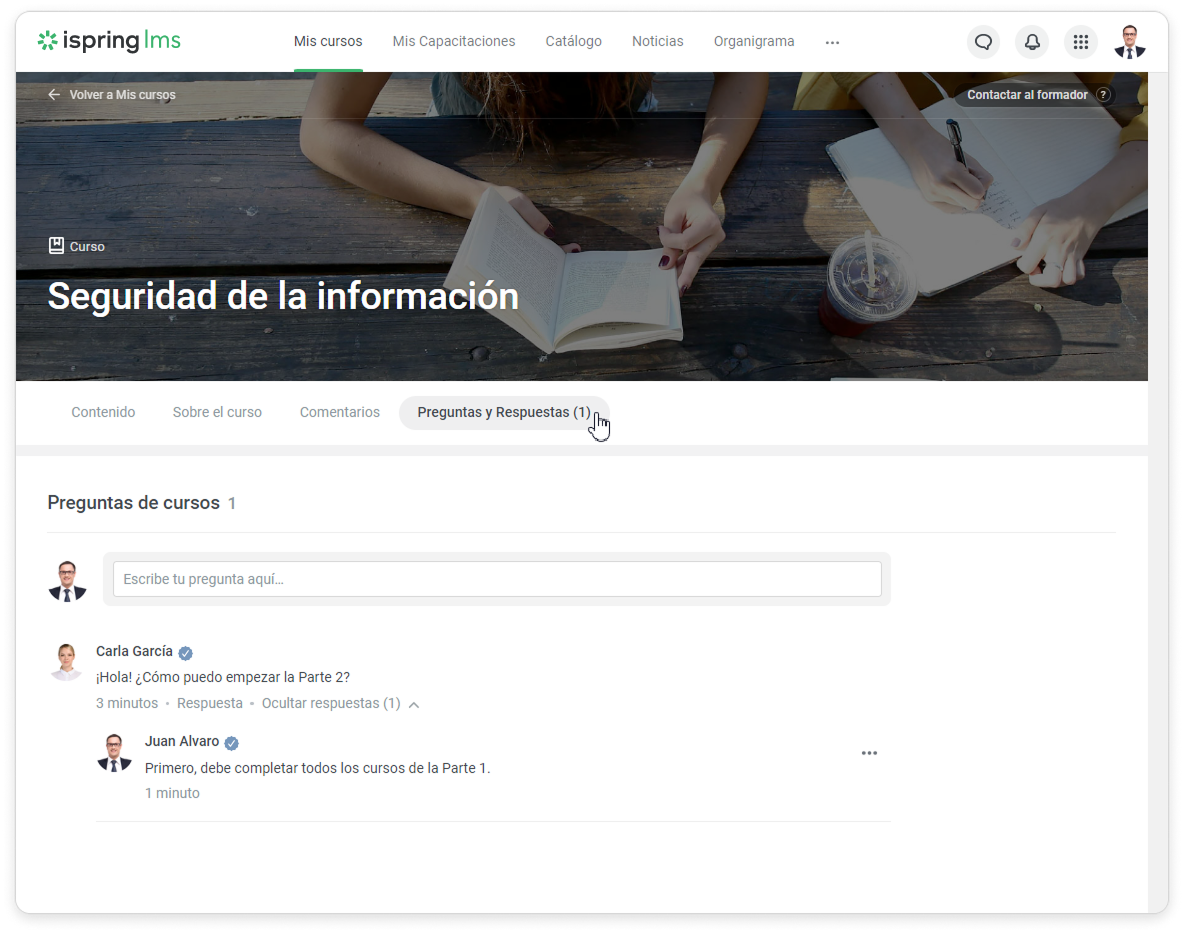Go to Mis Capacitaciones menu
Viewport: 1184px width, 933px height.
(x=454, y=41)
